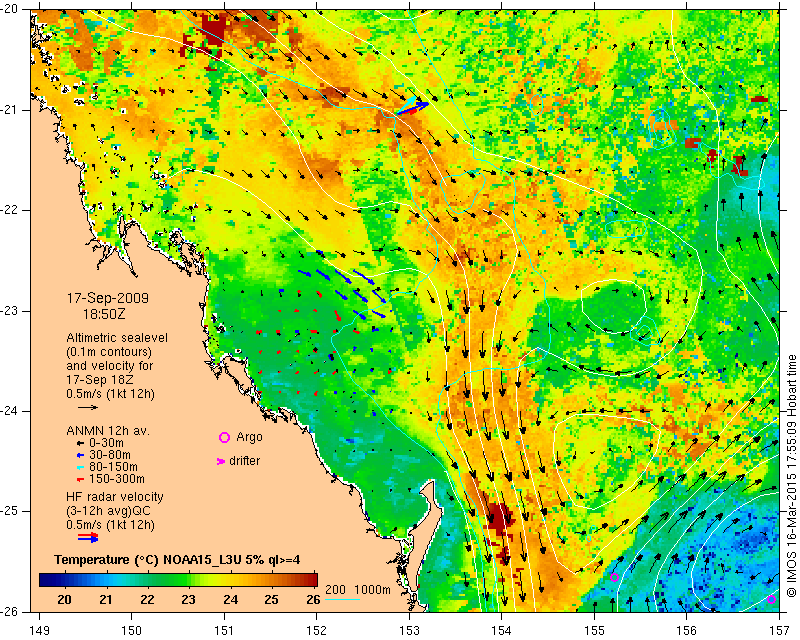Viewport: 800px width, 640px height.
Task: Click the '(0.1m contours)' legend line
Action: coord(109,352)
